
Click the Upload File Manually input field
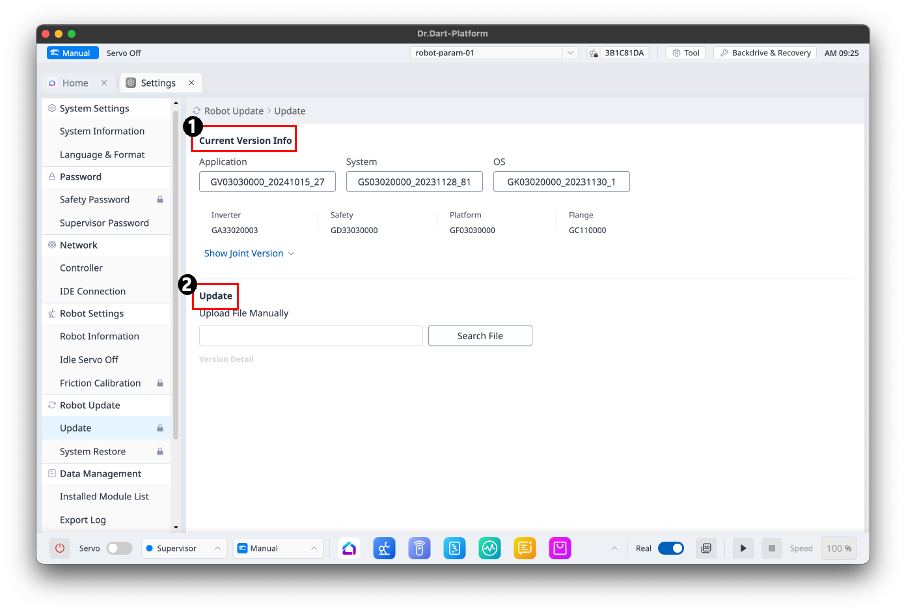(310, 336)
